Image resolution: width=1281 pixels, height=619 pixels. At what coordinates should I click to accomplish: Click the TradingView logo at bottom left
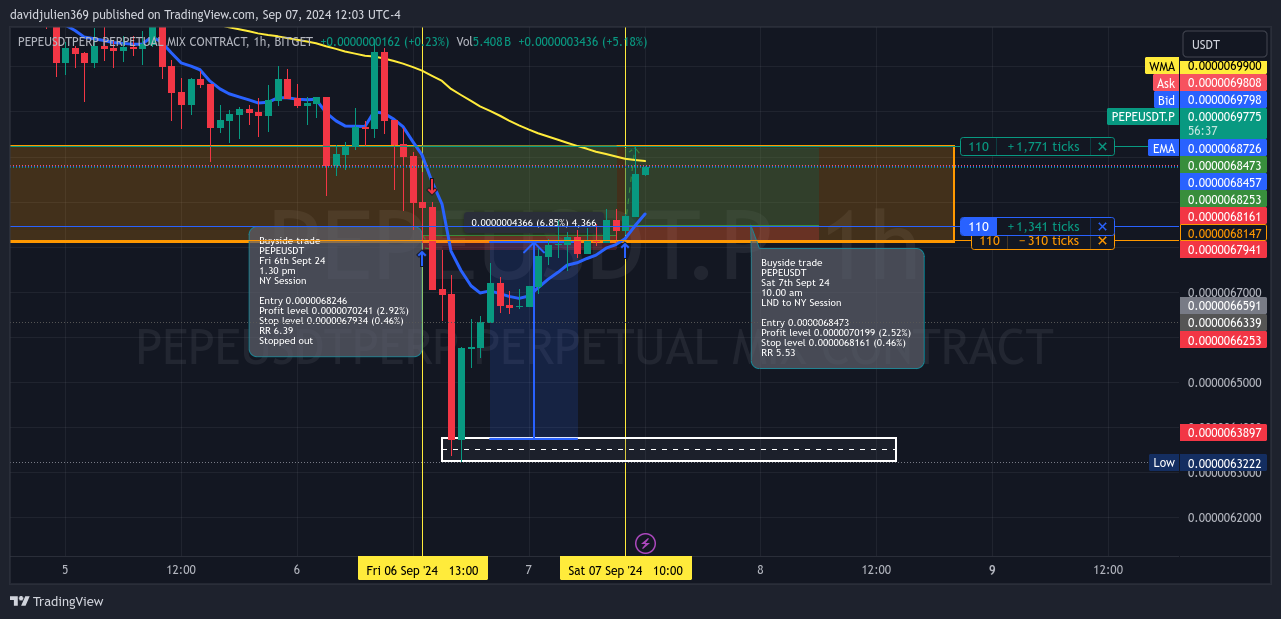pyautogui.click(x=57, y=601)
